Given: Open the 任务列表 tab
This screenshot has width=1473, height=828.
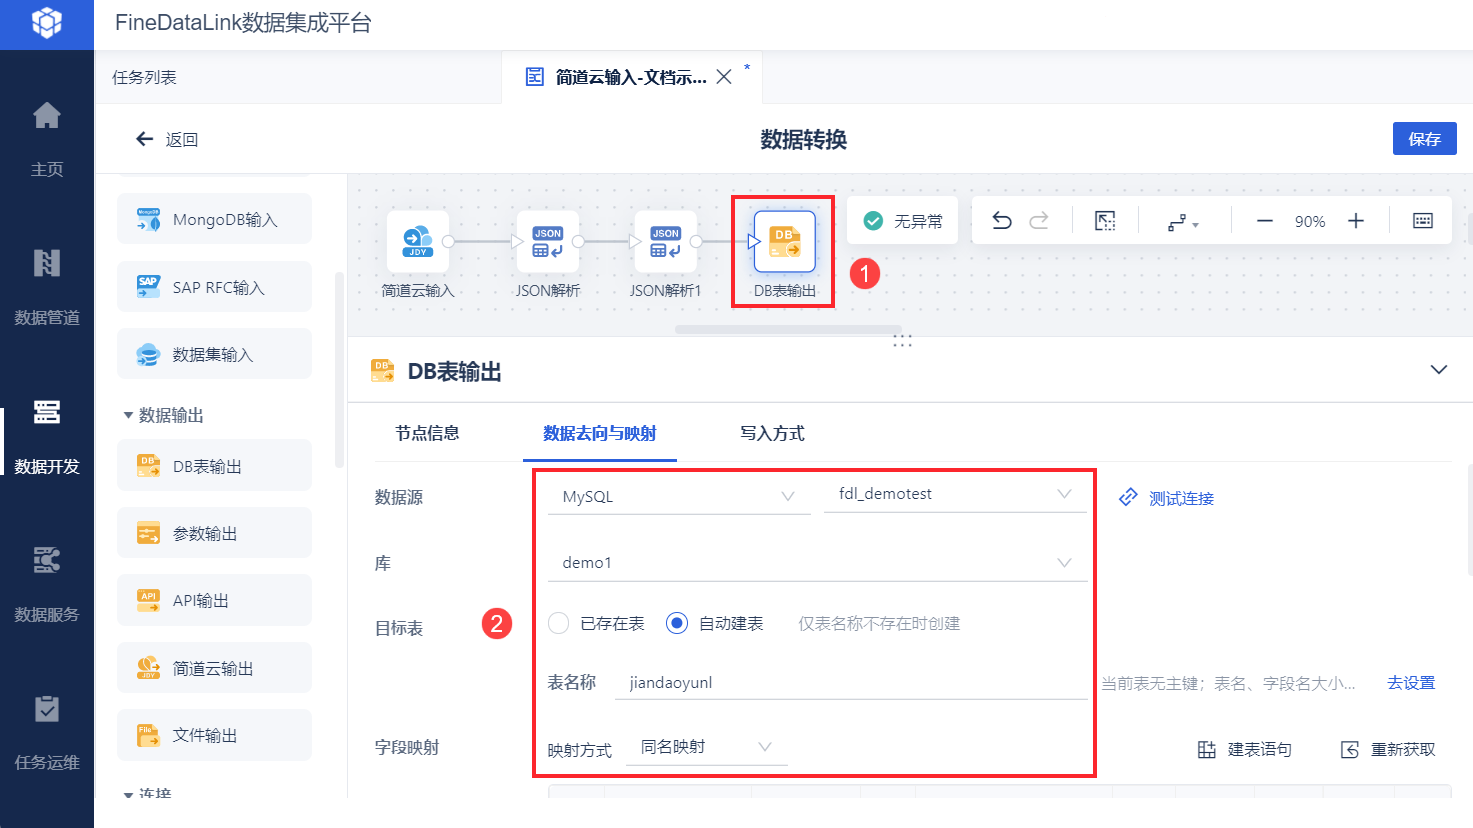Looking at the screenshot, I should (x=144, y=77).
